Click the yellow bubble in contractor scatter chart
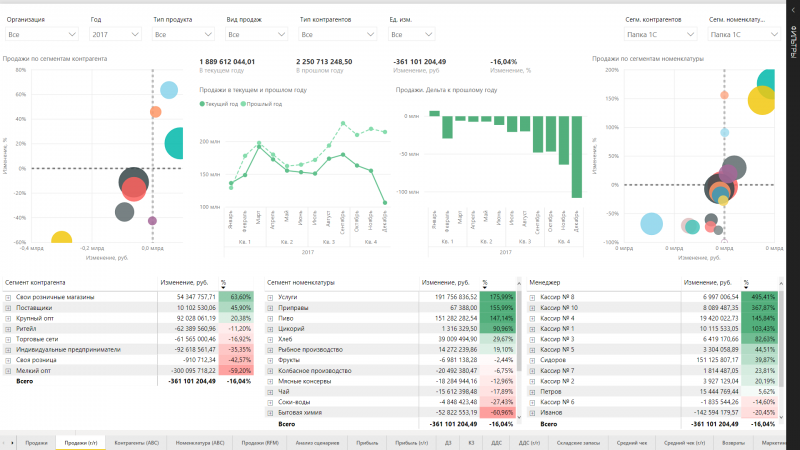The height and width of the screenshot is (450, 800). tap(61, 239)
